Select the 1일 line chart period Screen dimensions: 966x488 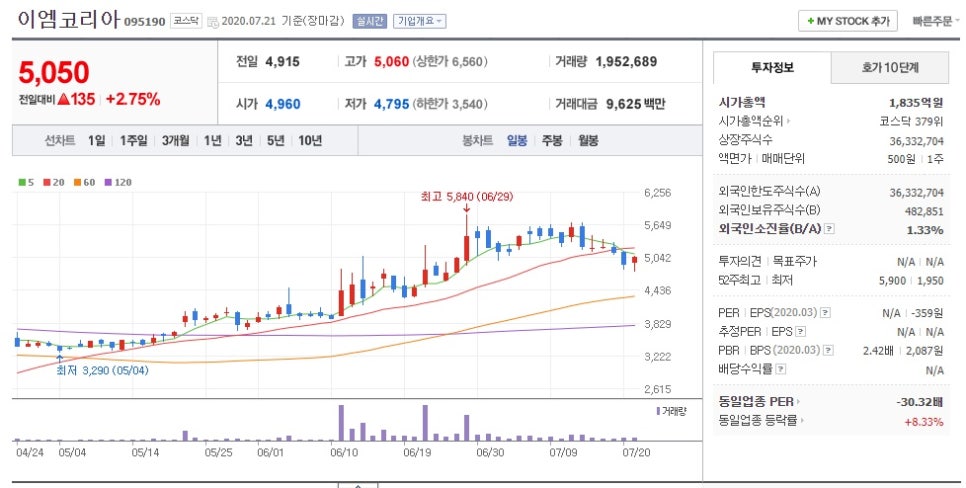(97, 140)
